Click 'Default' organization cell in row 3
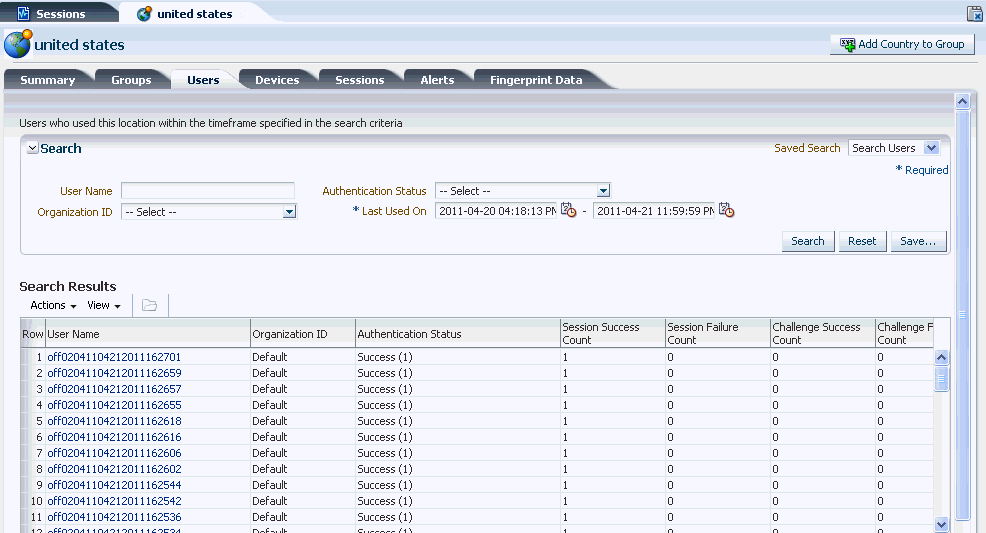The width and height of the screenshot is (986, 533). pyautogui.click(x=269, y=389)
